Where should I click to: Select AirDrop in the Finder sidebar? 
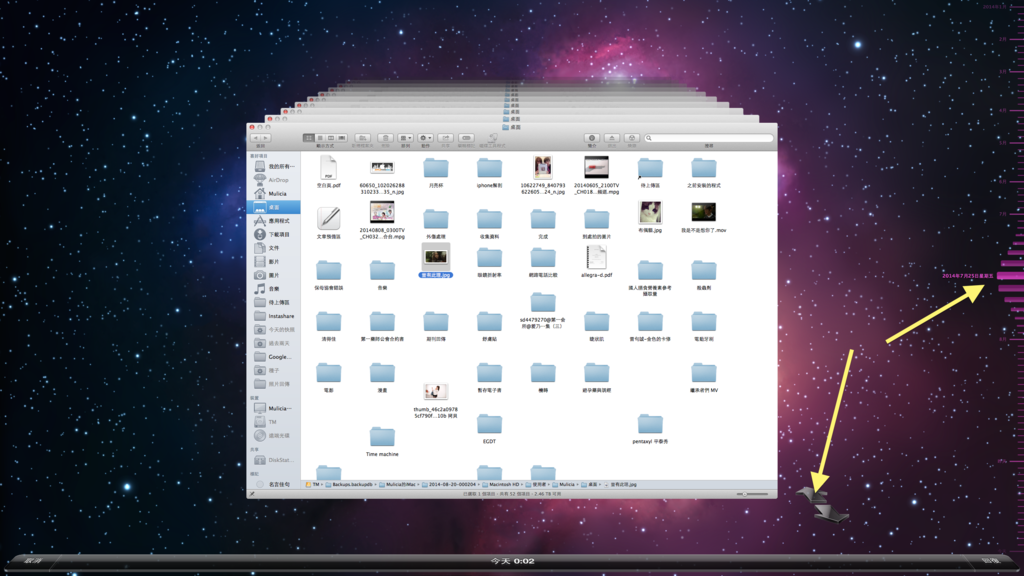(x=277, y=180)
